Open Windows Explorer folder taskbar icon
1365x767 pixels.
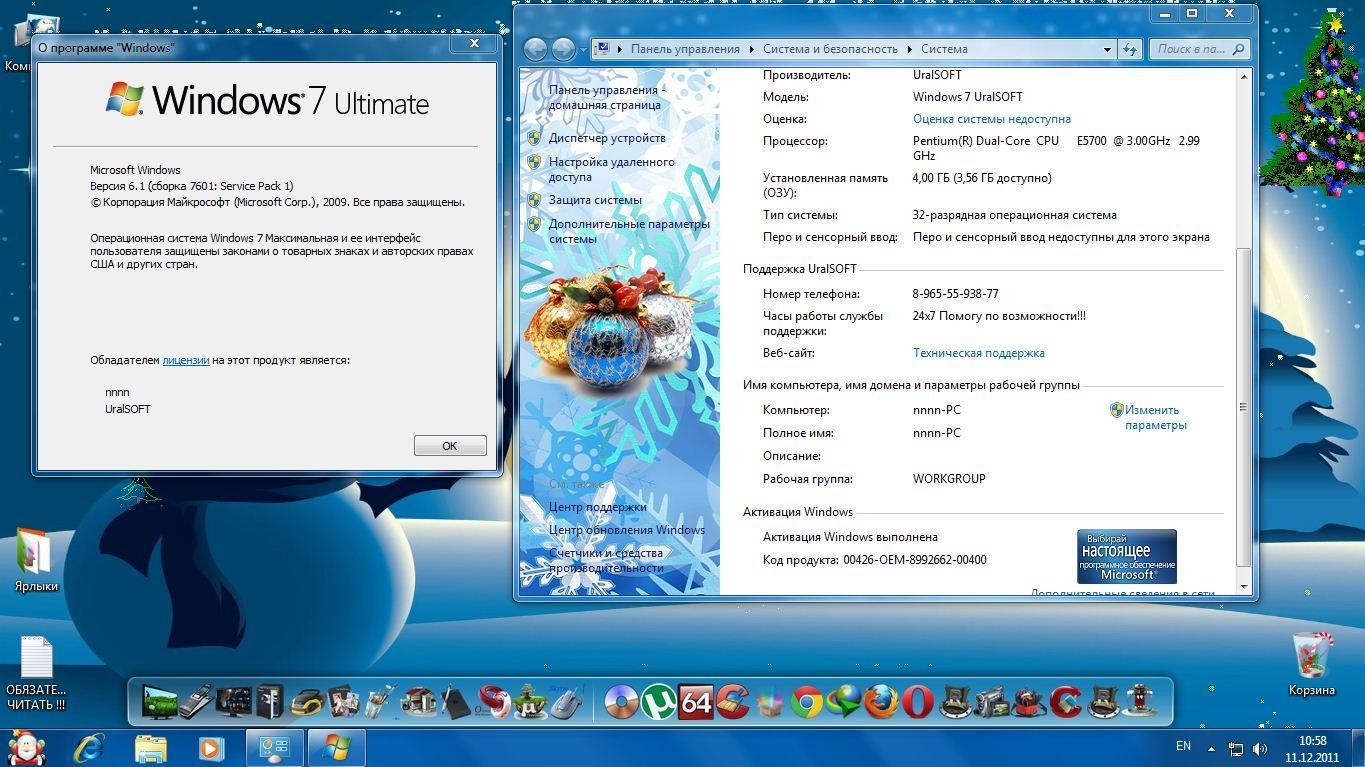150,747
